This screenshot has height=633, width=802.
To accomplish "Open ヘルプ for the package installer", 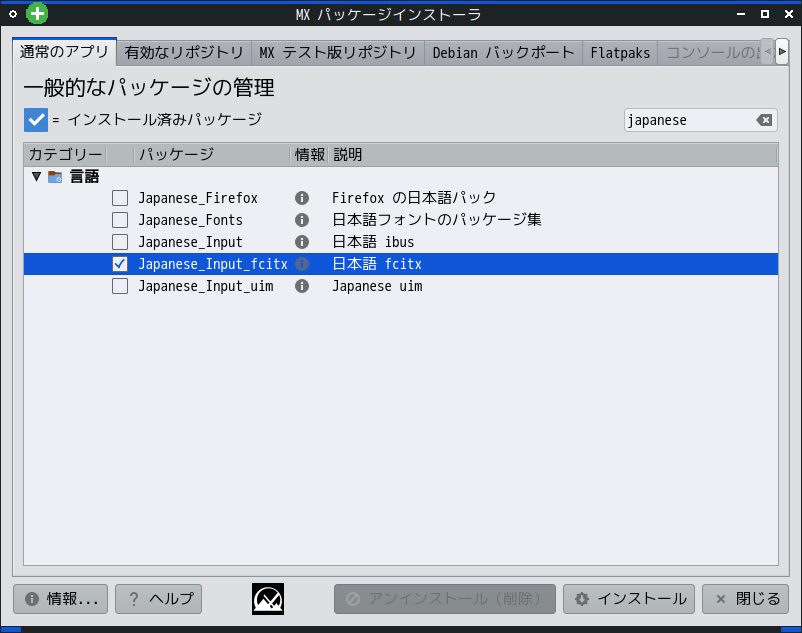I will click(x=157, y=598).
